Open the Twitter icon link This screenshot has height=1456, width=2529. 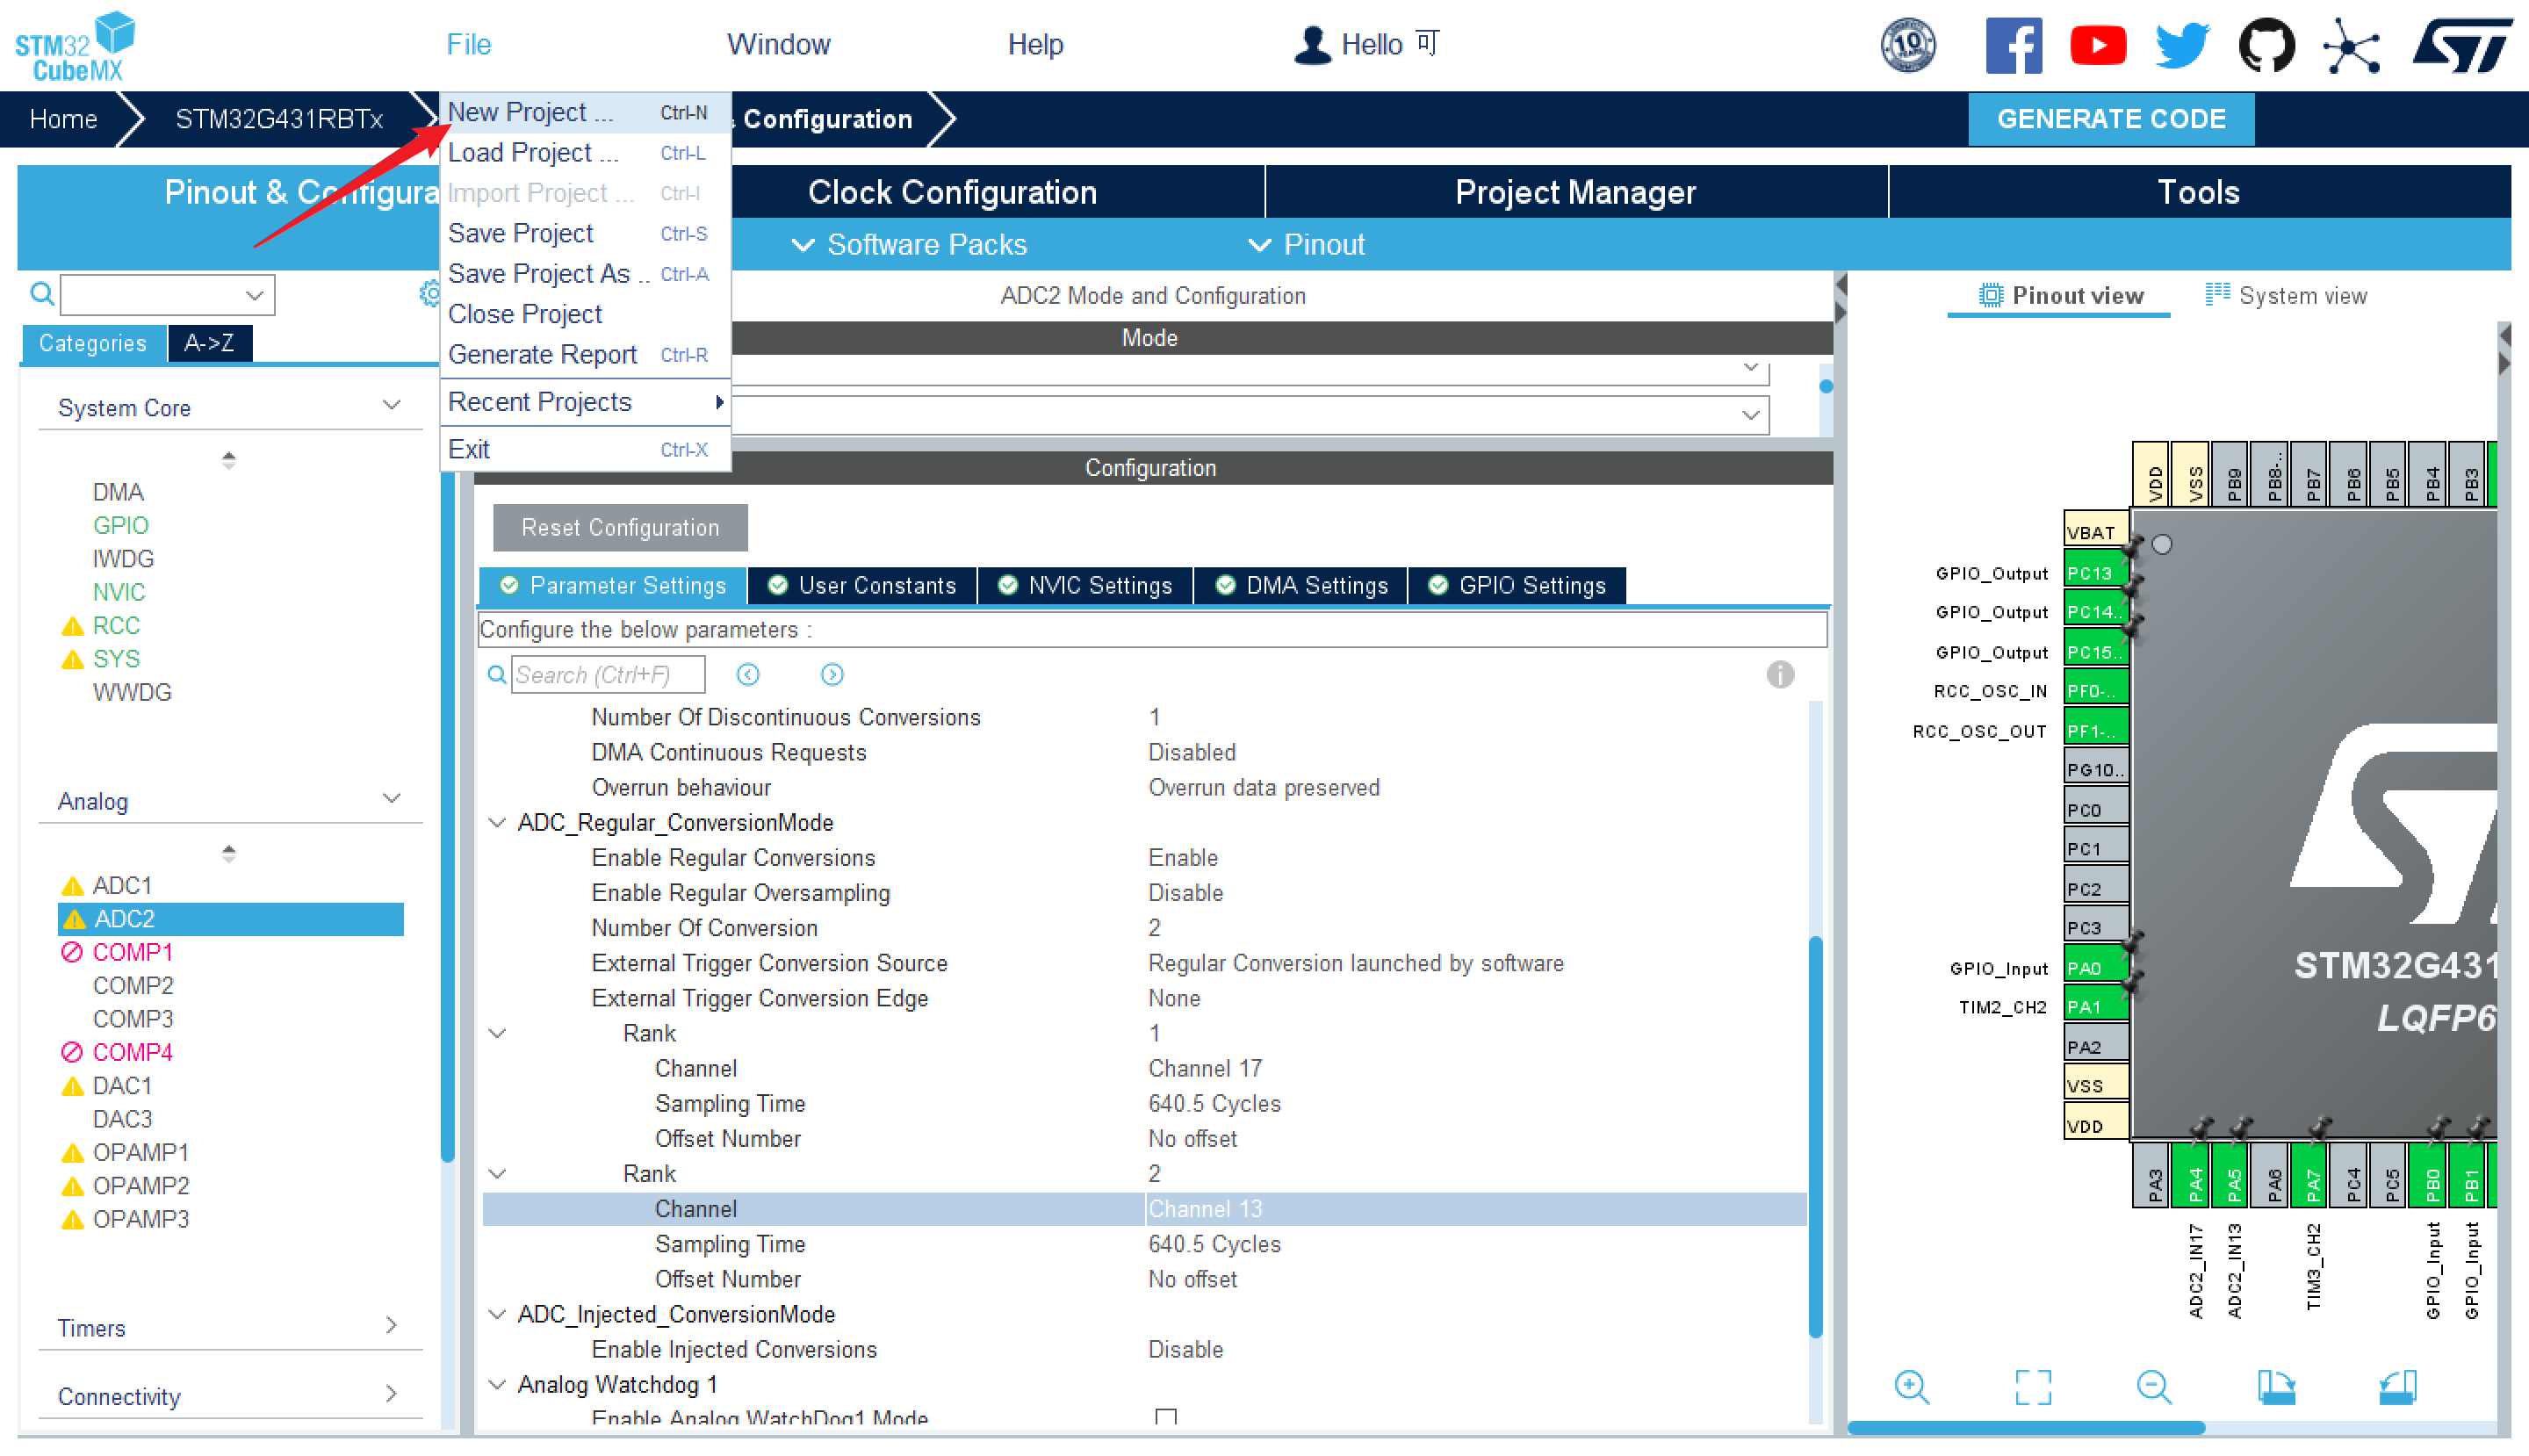(x=2181, y=45)
